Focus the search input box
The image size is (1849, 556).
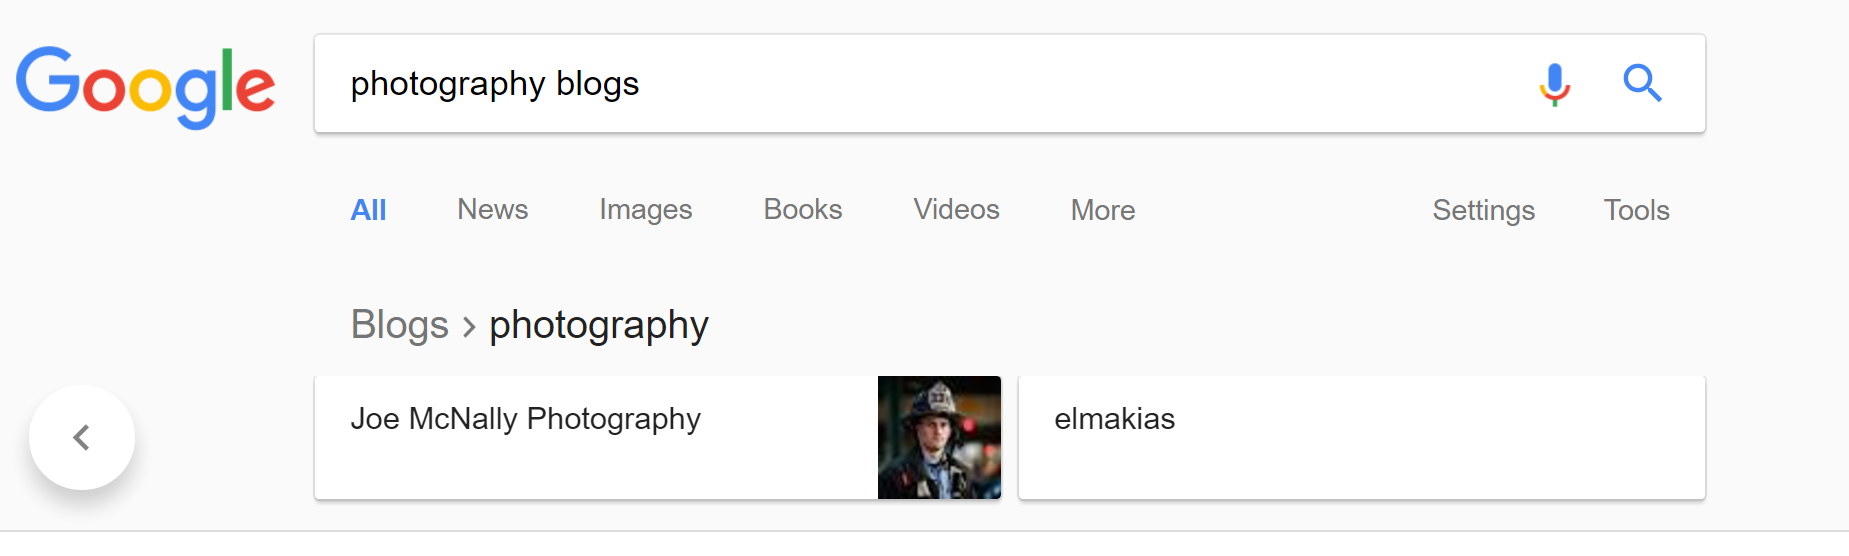tap(1000, 84)
